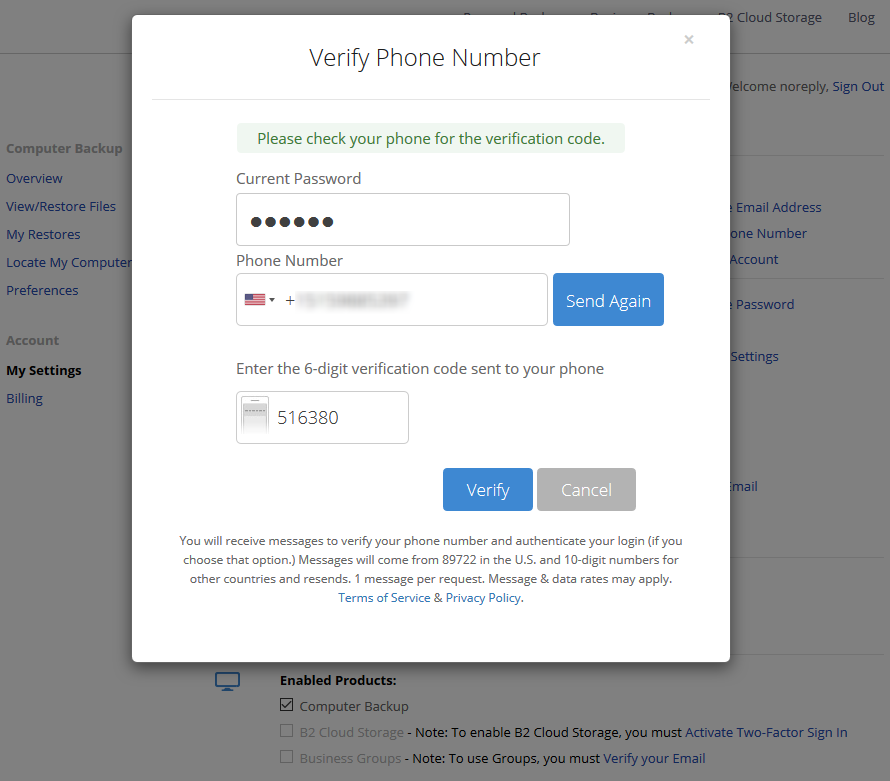Cancel the phone verification dialog

pos(586,489)
